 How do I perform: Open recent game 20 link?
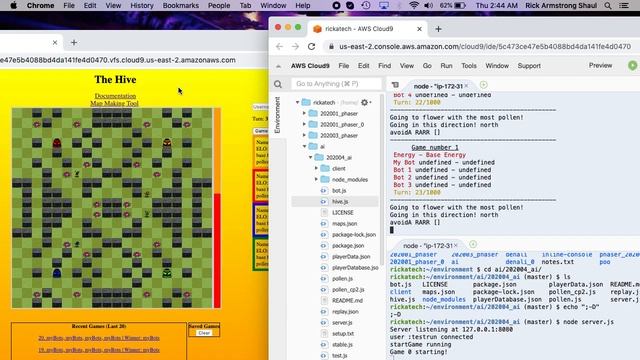(x=99, y=338)
